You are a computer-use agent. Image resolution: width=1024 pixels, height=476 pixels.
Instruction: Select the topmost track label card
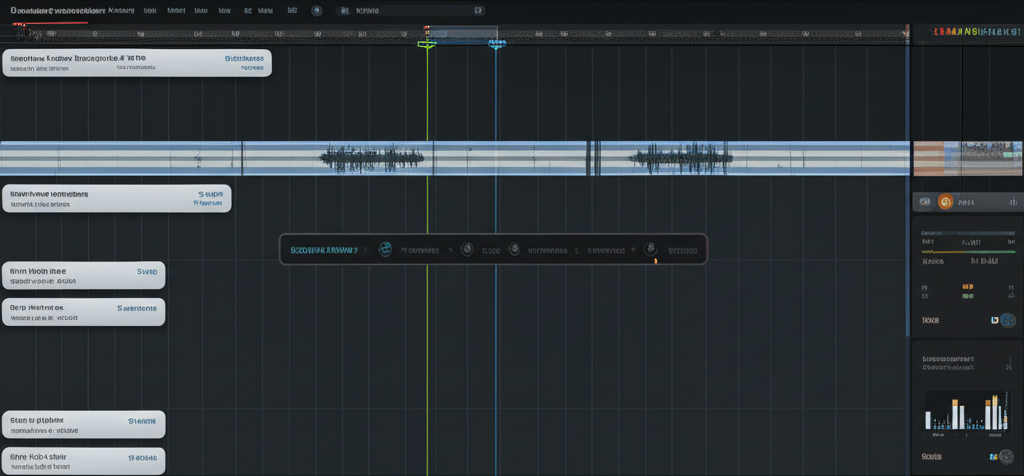[136, 64]
